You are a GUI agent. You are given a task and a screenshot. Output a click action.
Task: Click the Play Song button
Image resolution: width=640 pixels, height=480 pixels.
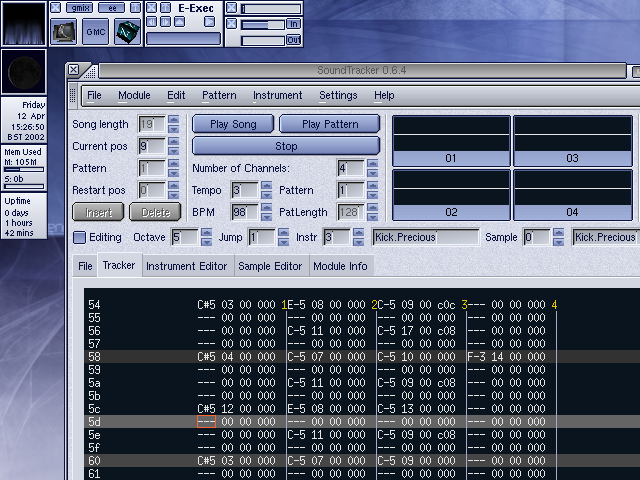233,124
